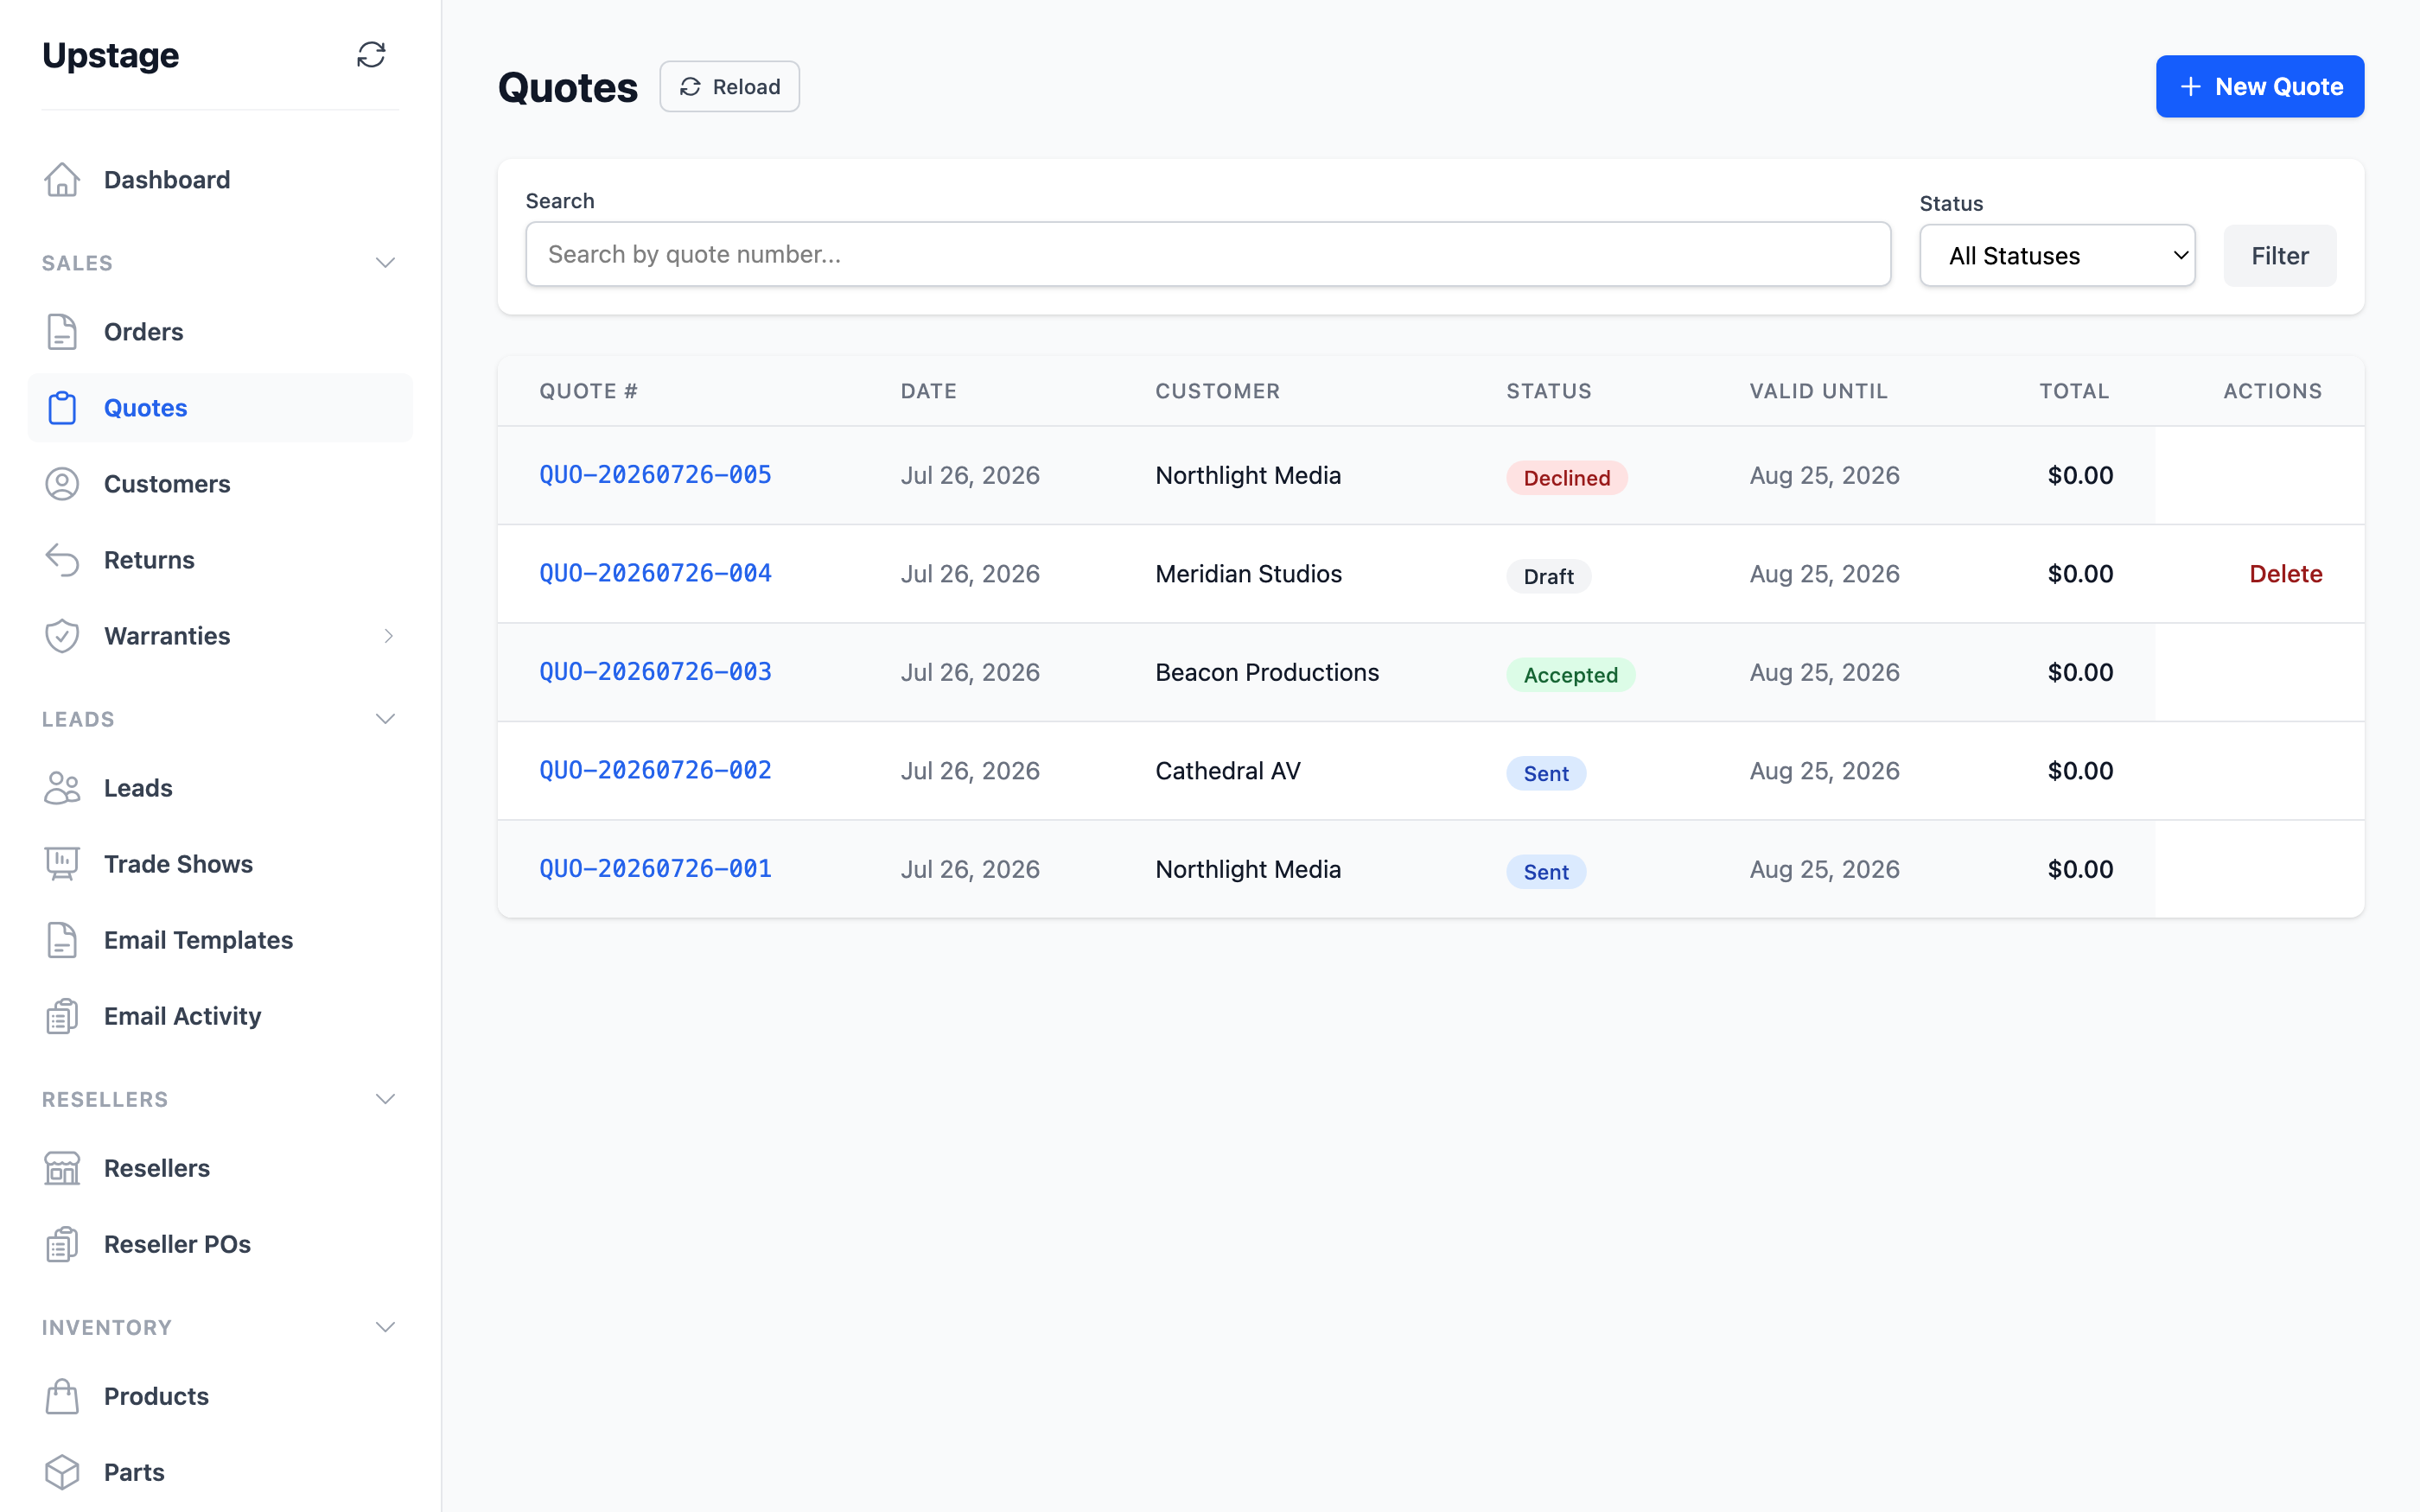Click the New Quote button
The image size is (2420, 1512).
click(2259, 87)
